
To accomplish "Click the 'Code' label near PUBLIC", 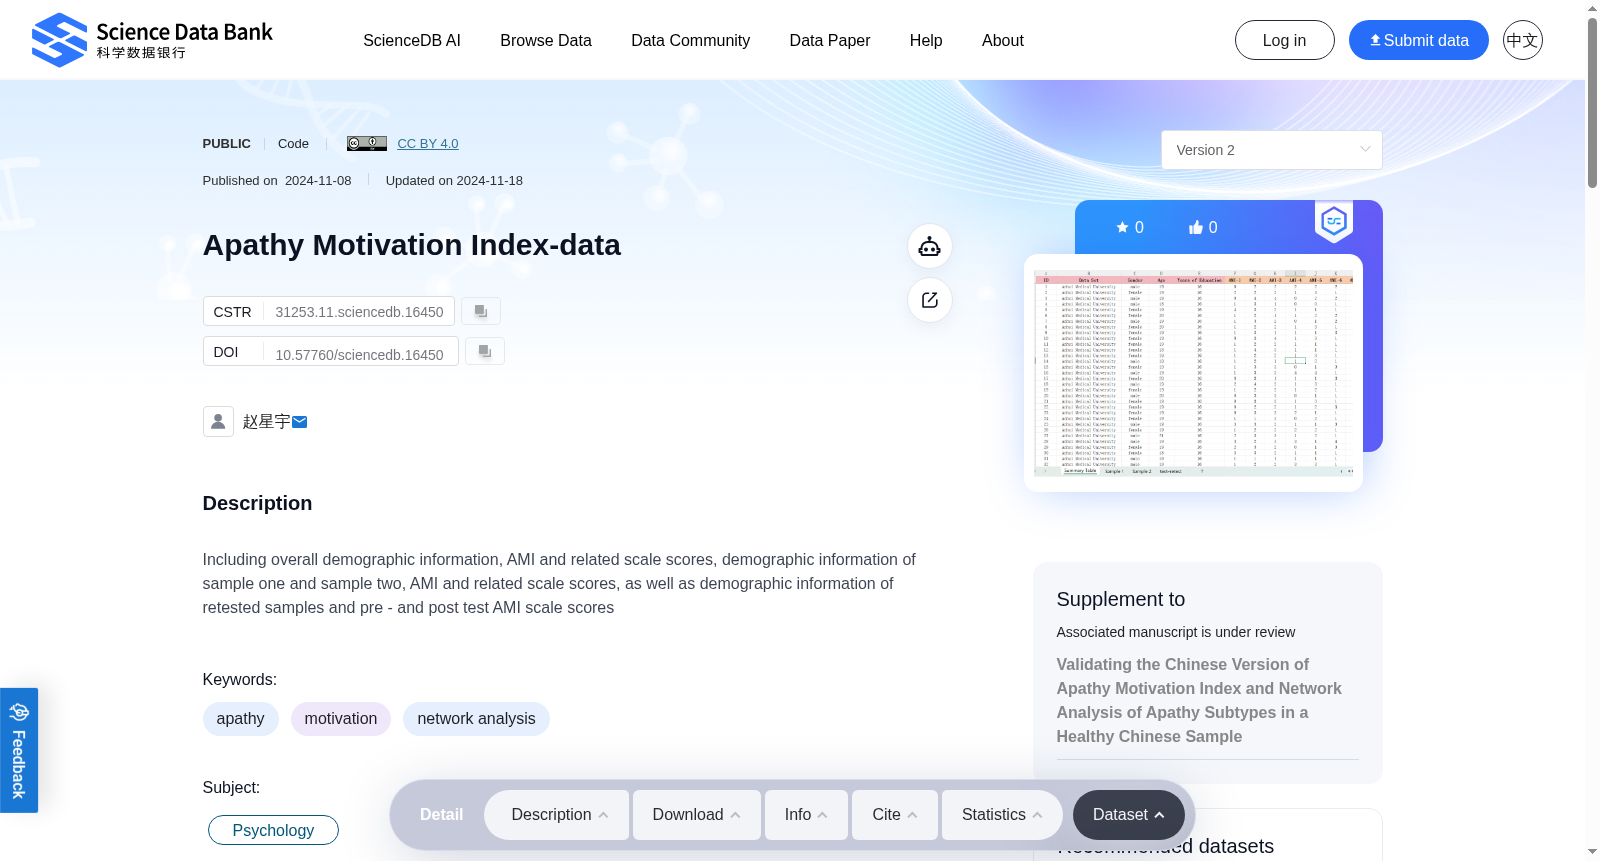I will [293, 143].
